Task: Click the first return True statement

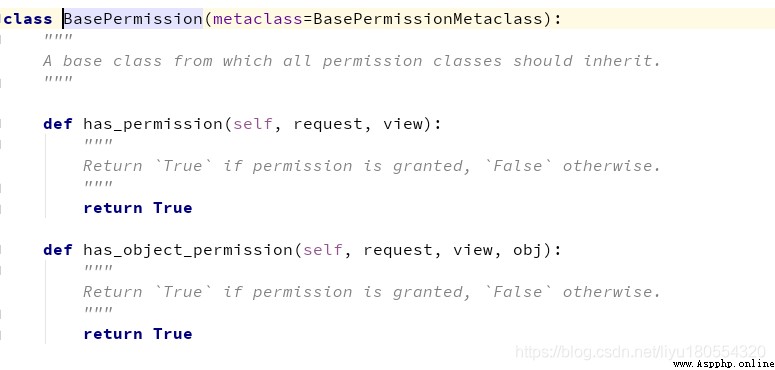Action: (138, 207)
